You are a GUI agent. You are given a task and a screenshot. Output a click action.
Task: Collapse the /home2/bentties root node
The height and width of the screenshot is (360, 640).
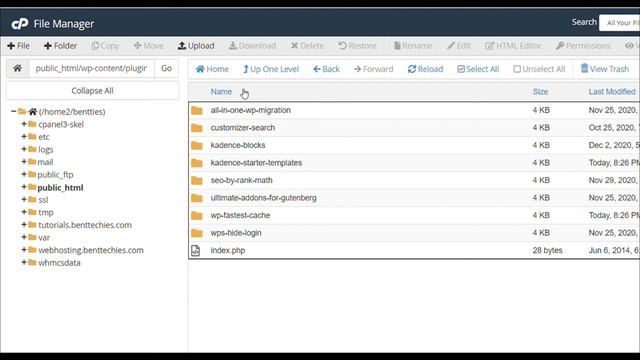click(13, 111)
